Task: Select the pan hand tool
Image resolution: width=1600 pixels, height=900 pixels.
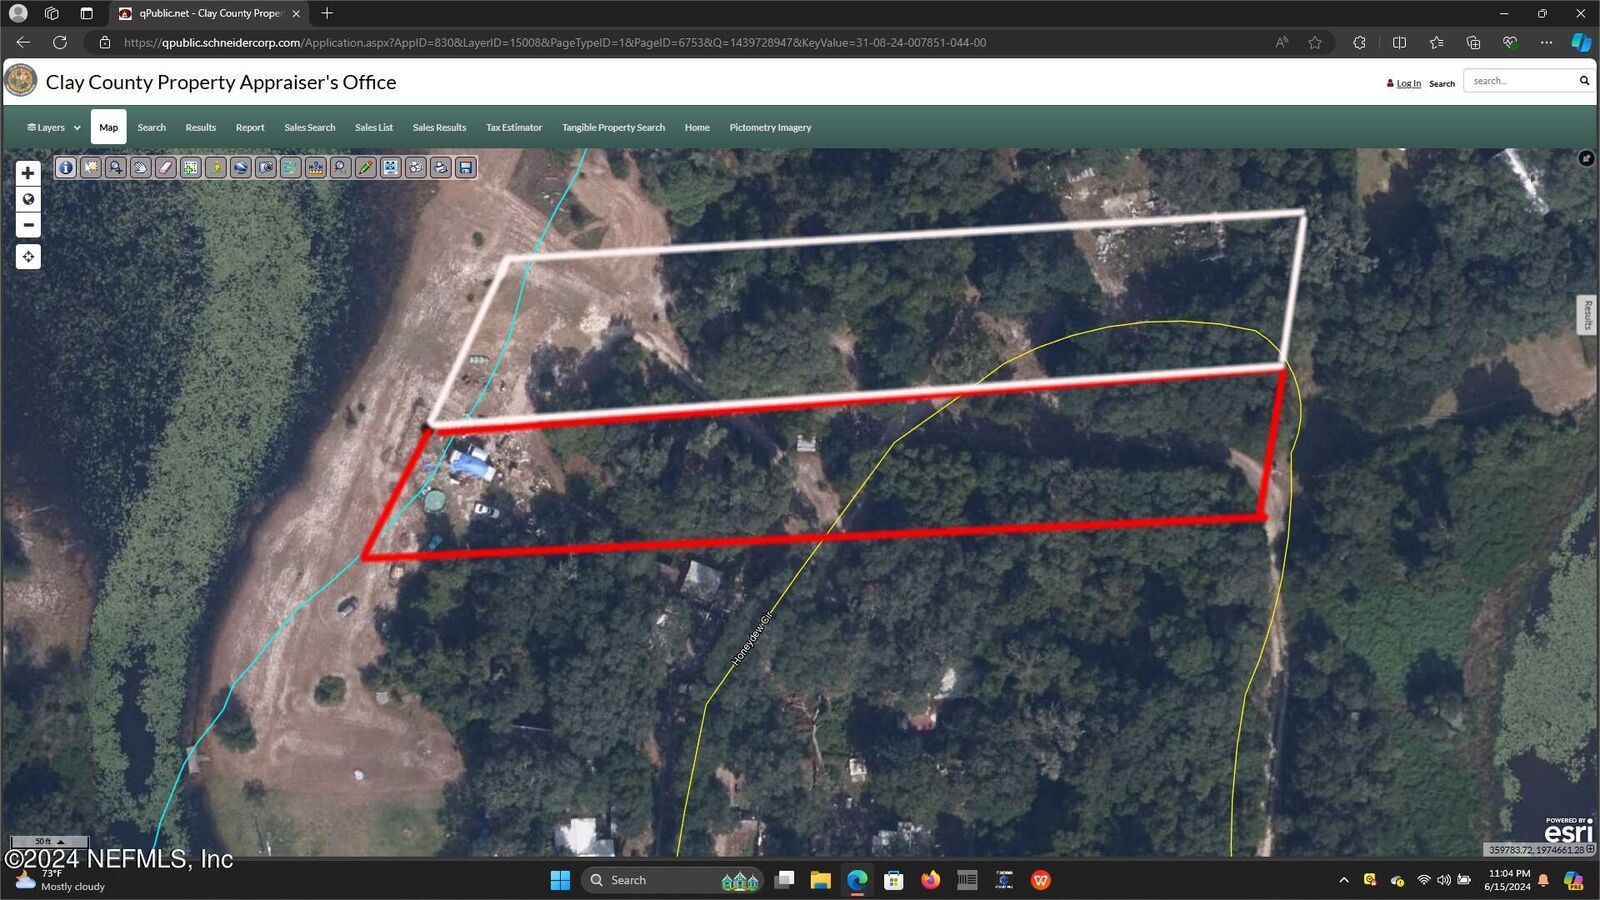Action: [x=141, y=168]
